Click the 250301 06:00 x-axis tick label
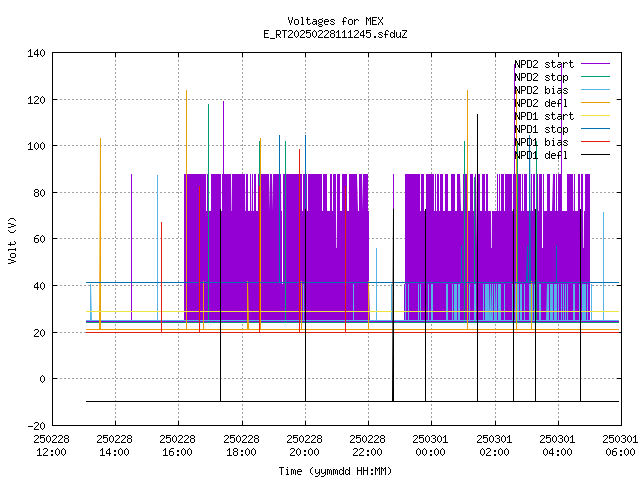This screenshot has width=640, height=480. tap(620, 446)
